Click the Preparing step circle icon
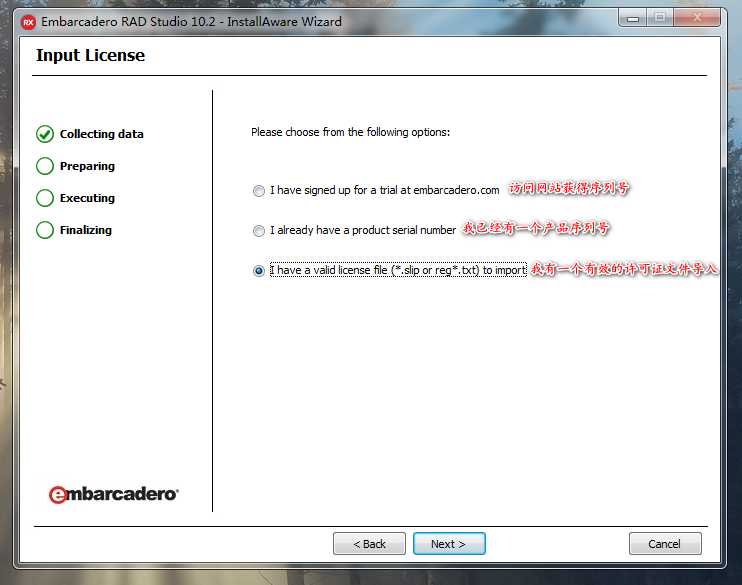The image size is (742, 585). click(x=45, y=166)
